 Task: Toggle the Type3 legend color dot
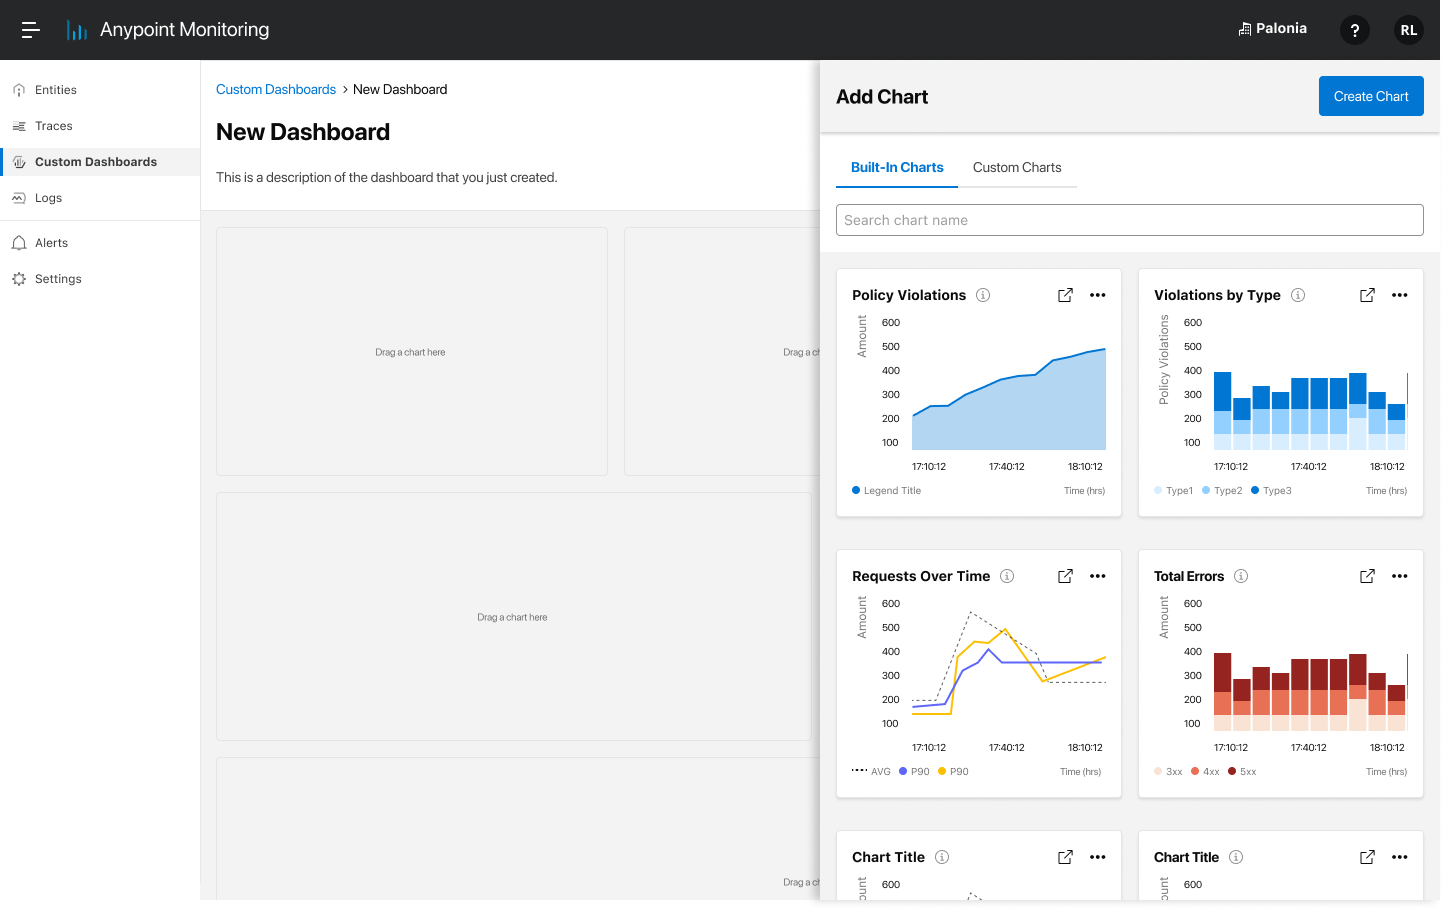click(x=1255, y=490)
